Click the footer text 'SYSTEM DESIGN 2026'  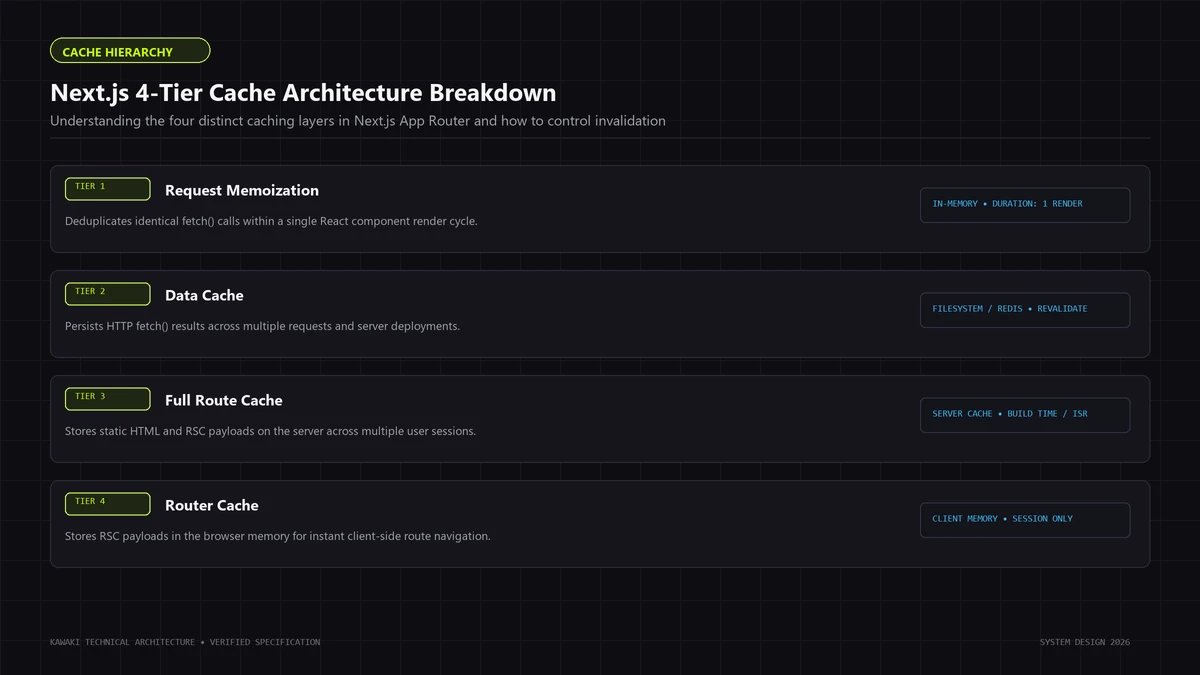pyautogui.click(x=1085, y=642)
